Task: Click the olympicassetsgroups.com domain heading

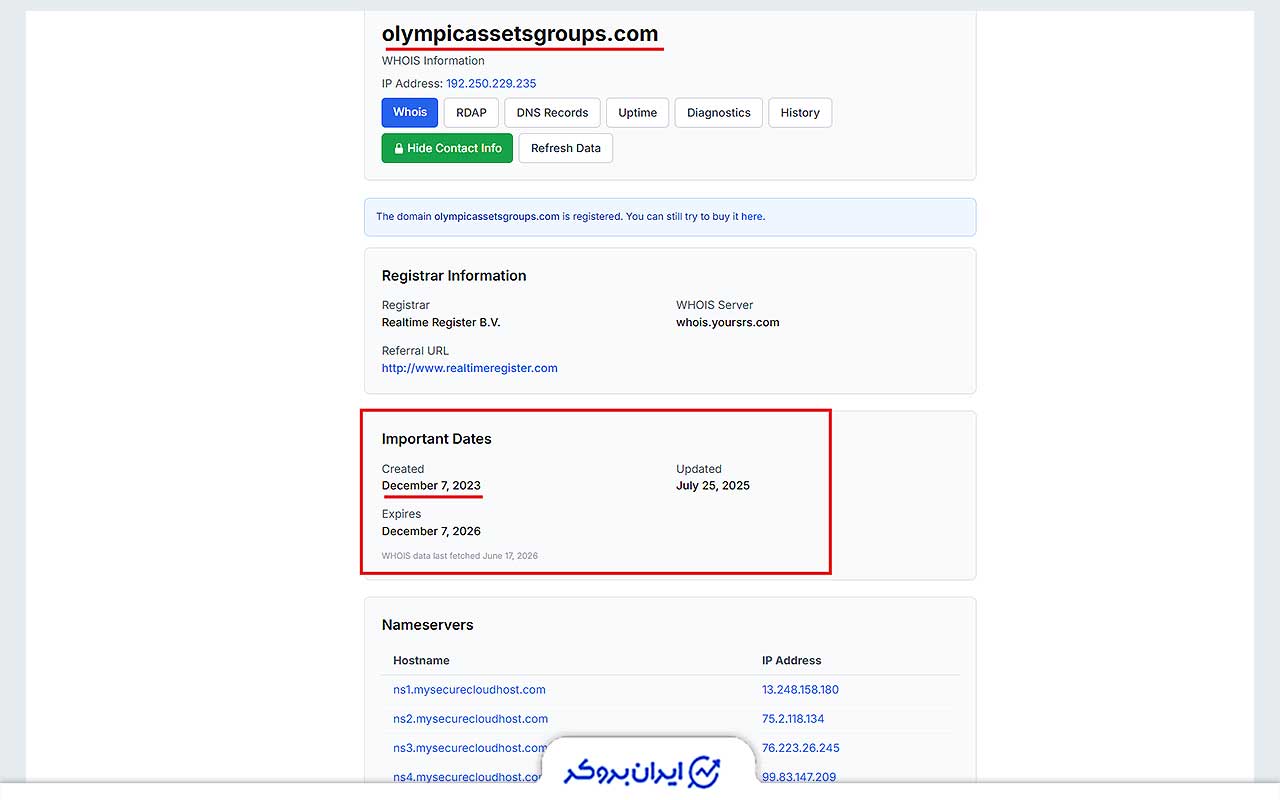Action: click(520, 34)
